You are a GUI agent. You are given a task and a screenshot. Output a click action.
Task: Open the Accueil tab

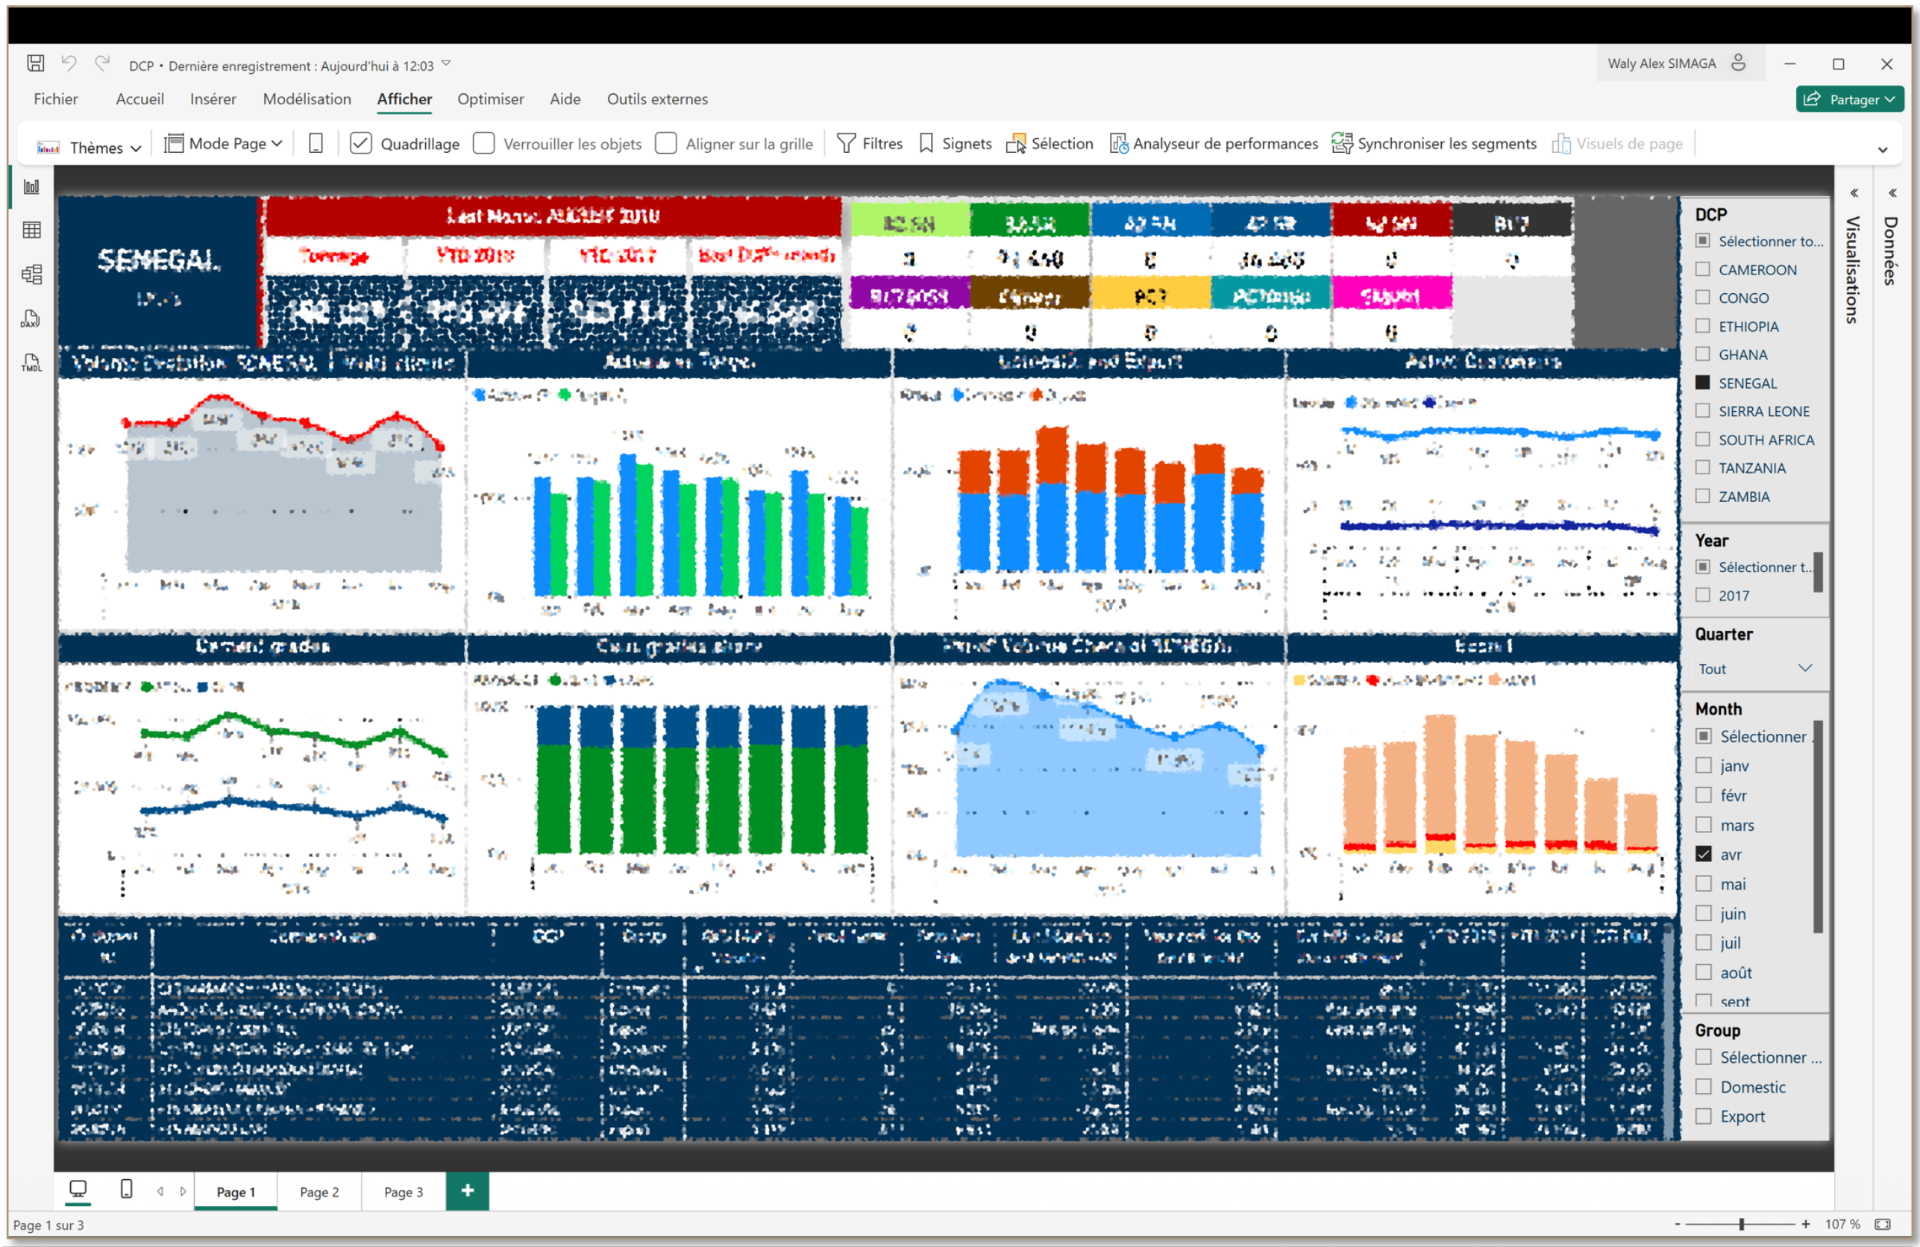tap(140, 99)
